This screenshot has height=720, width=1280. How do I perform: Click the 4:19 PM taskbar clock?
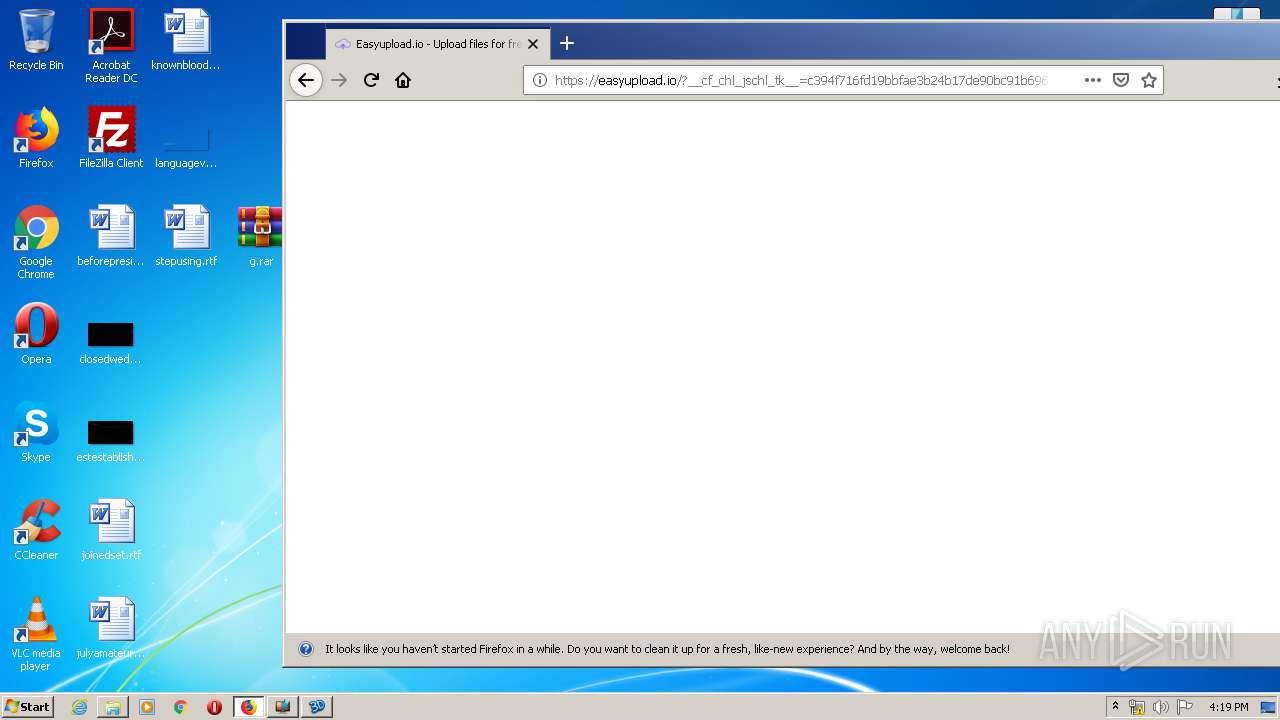pos(1228,707)
